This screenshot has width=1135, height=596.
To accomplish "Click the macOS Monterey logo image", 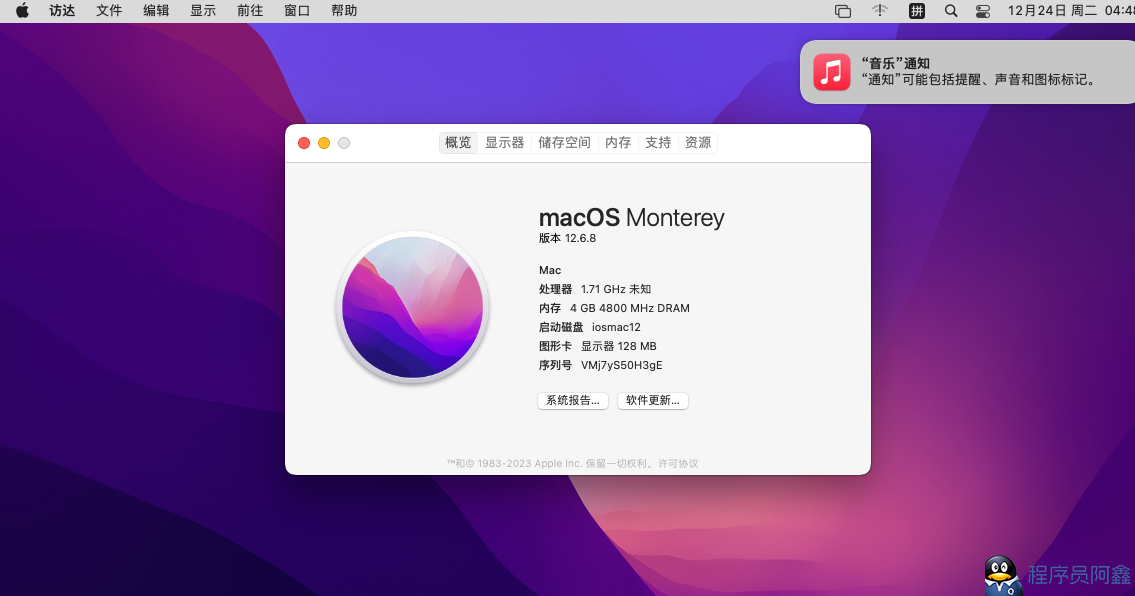I will click(413, 307).
